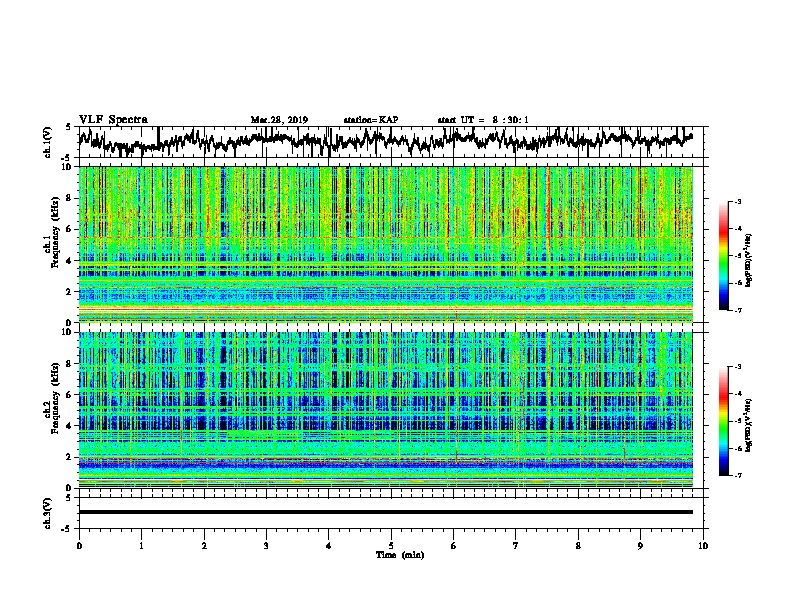Click the "VLF Spectra" title text

113,120
